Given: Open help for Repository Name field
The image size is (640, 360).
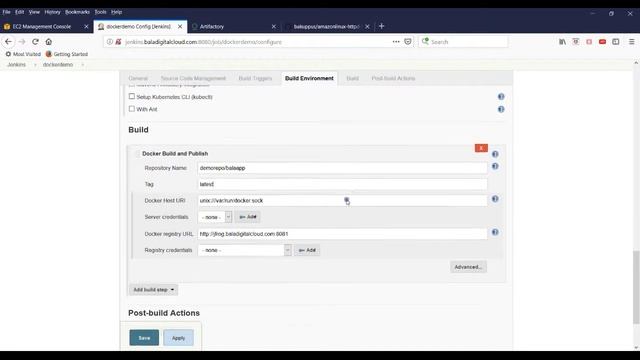Looking at the screenshot, I should point(495,166).
